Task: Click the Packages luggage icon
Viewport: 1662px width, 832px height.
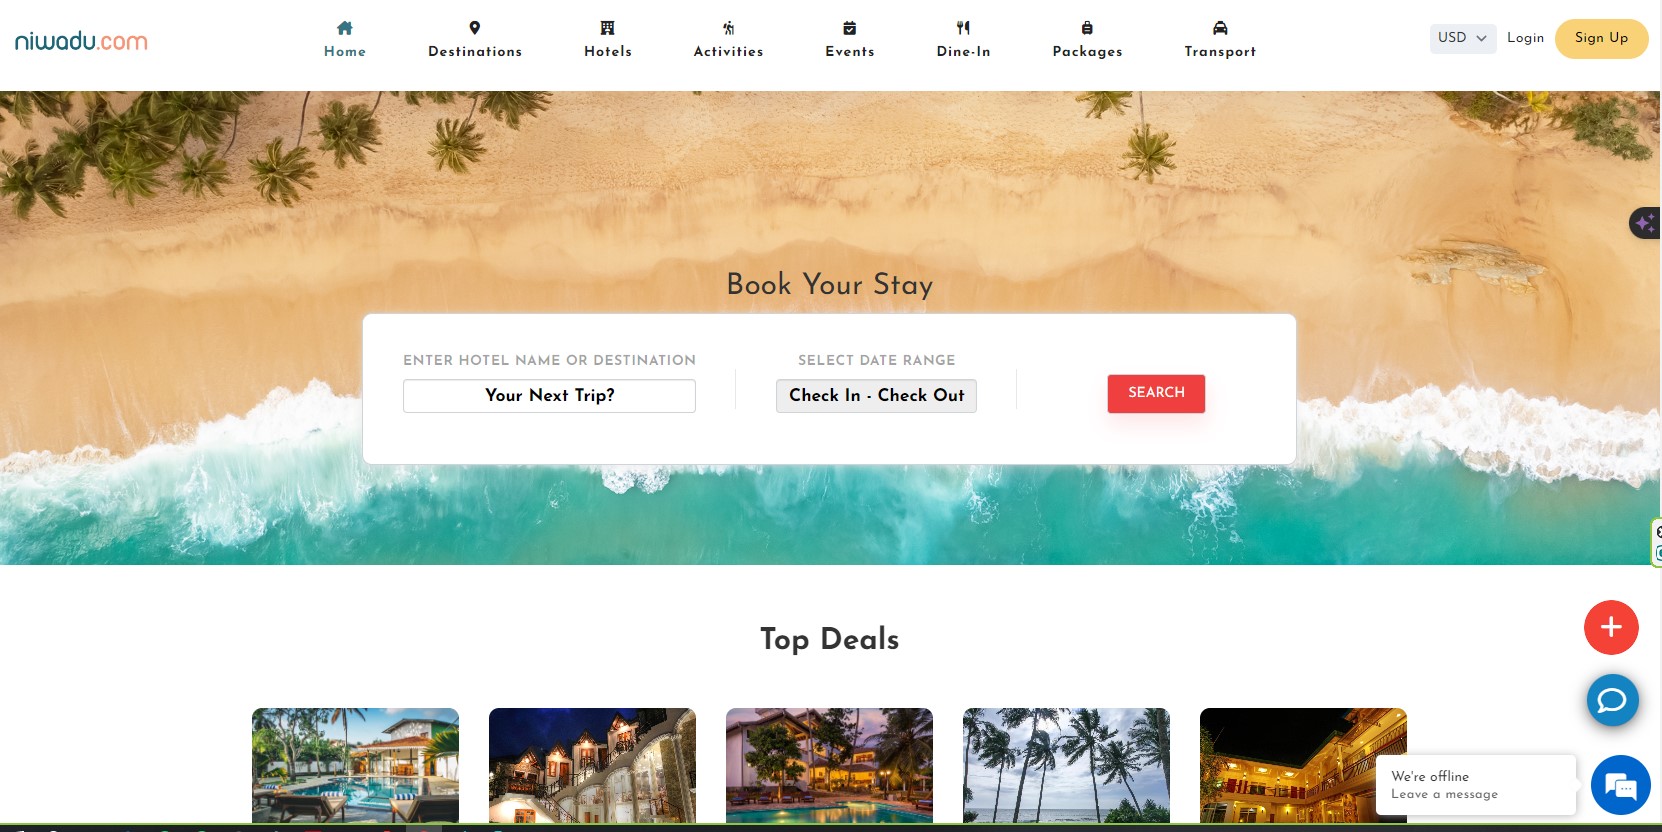Action: pos(1087,28)
